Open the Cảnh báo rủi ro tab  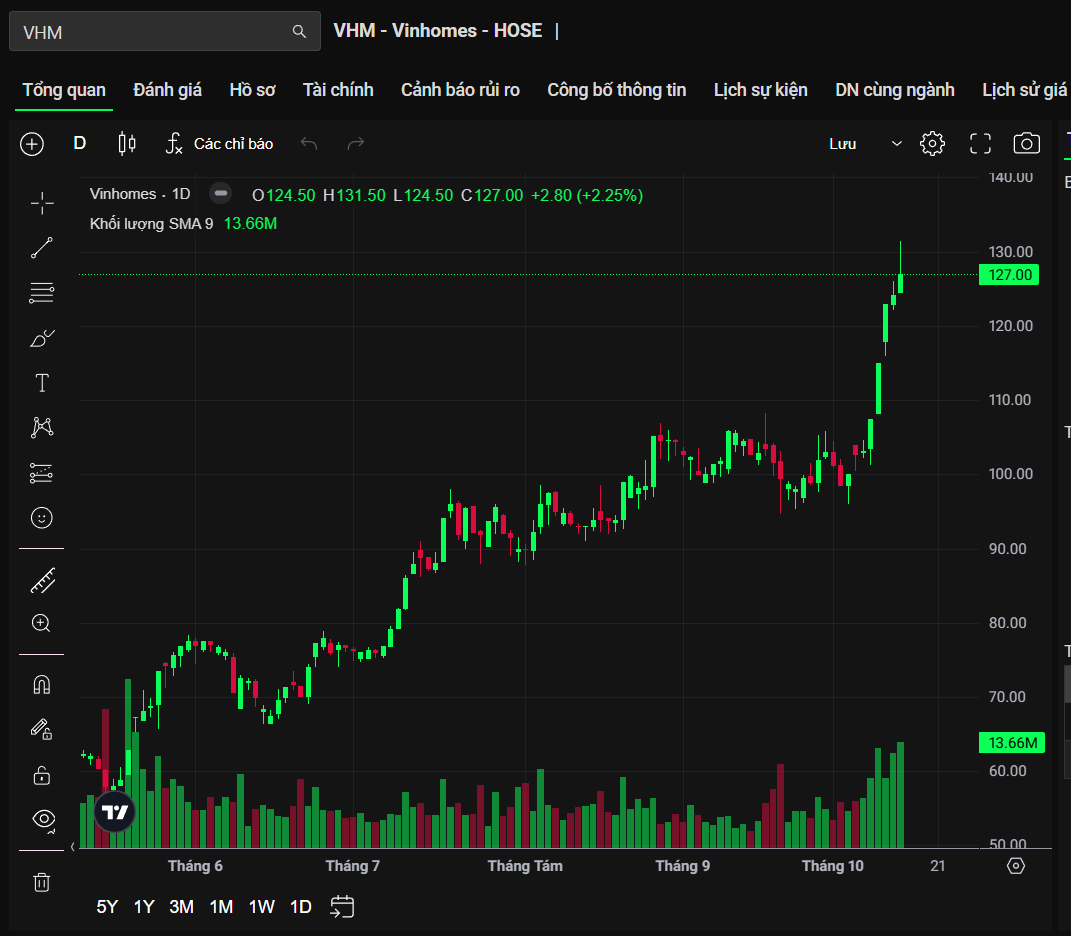pyautogui.click(x=460, y=90)
